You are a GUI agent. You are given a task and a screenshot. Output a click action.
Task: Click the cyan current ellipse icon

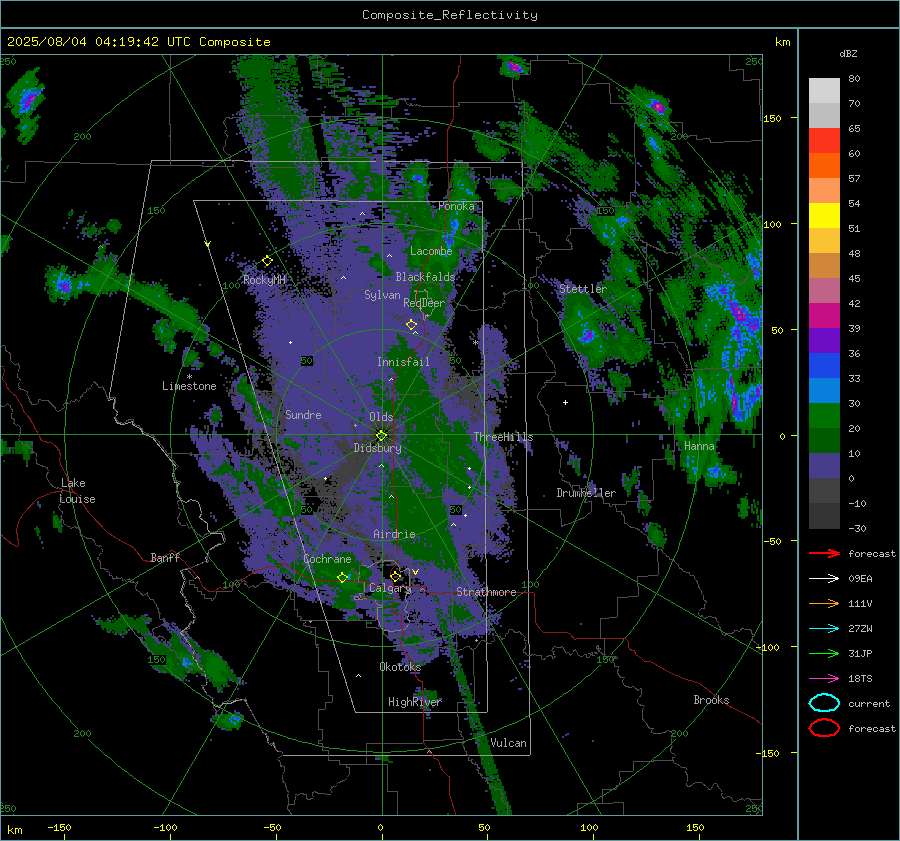coord(824,703)
